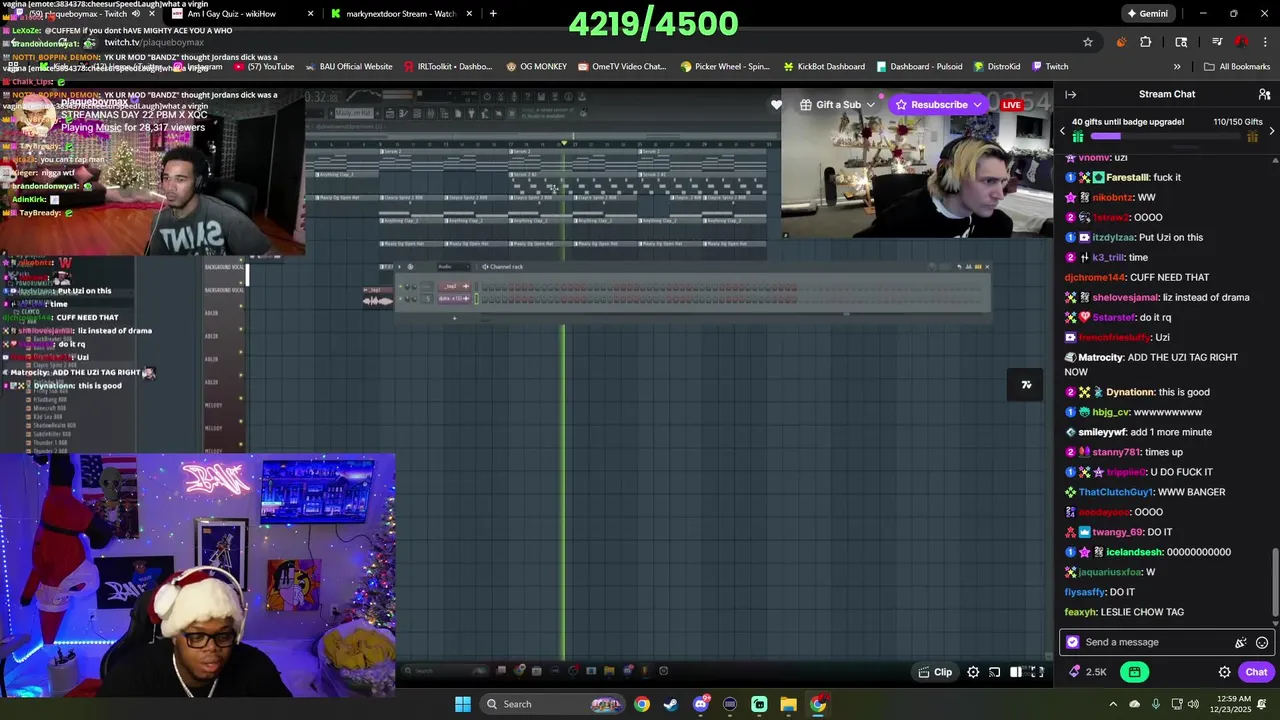This screenshot has height=720, width=1280.
Task: Open the Twitch bookmark
Action: (x=1050, y=67)
